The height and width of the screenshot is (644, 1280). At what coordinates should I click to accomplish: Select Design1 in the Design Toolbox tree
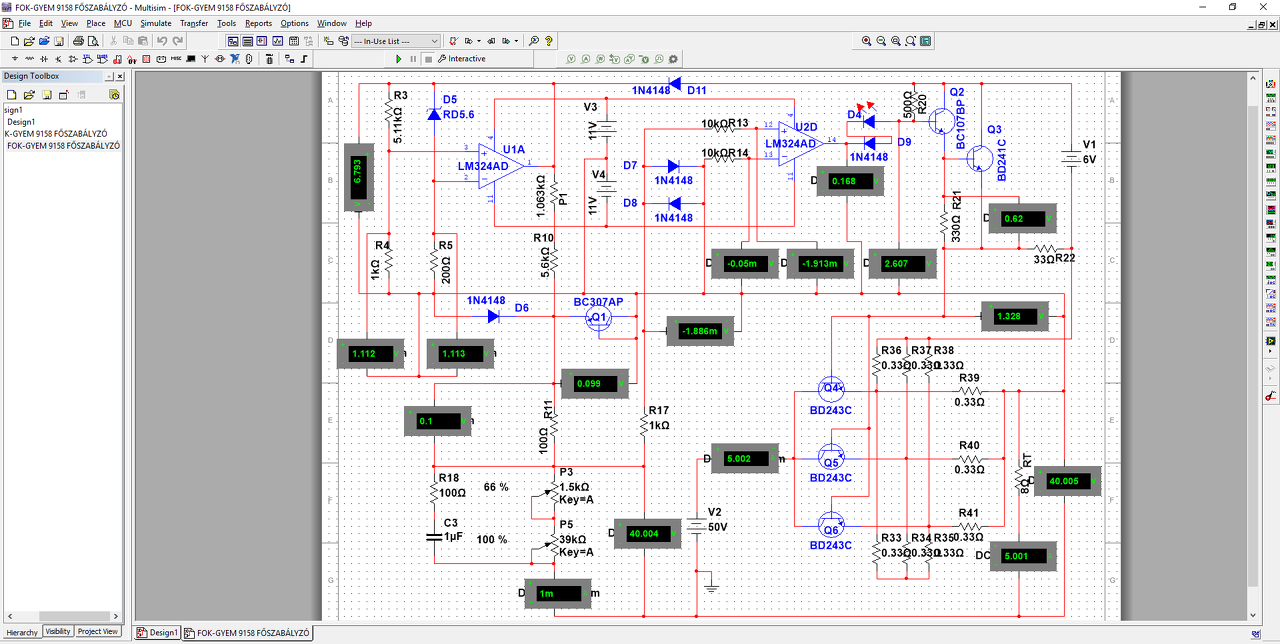coord(21,122)
